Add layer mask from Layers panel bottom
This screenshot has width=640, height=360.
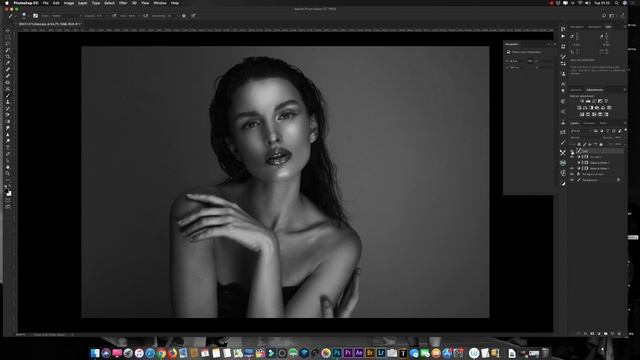[x=592, y=333]
